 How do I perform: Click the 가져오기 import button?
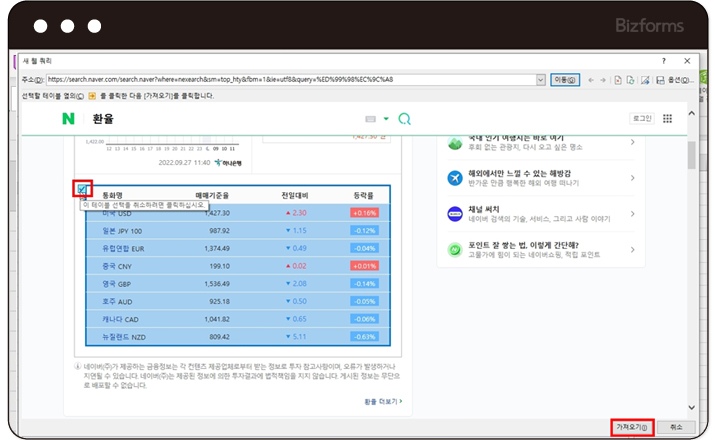pyautogui.click(x=631, y=426)
